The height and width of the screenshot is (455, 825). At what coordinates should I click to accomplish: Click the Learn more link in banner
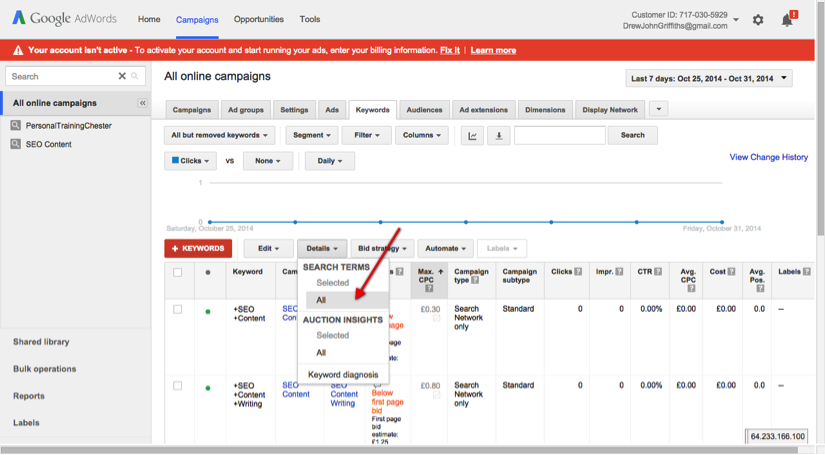coord(493,50)
